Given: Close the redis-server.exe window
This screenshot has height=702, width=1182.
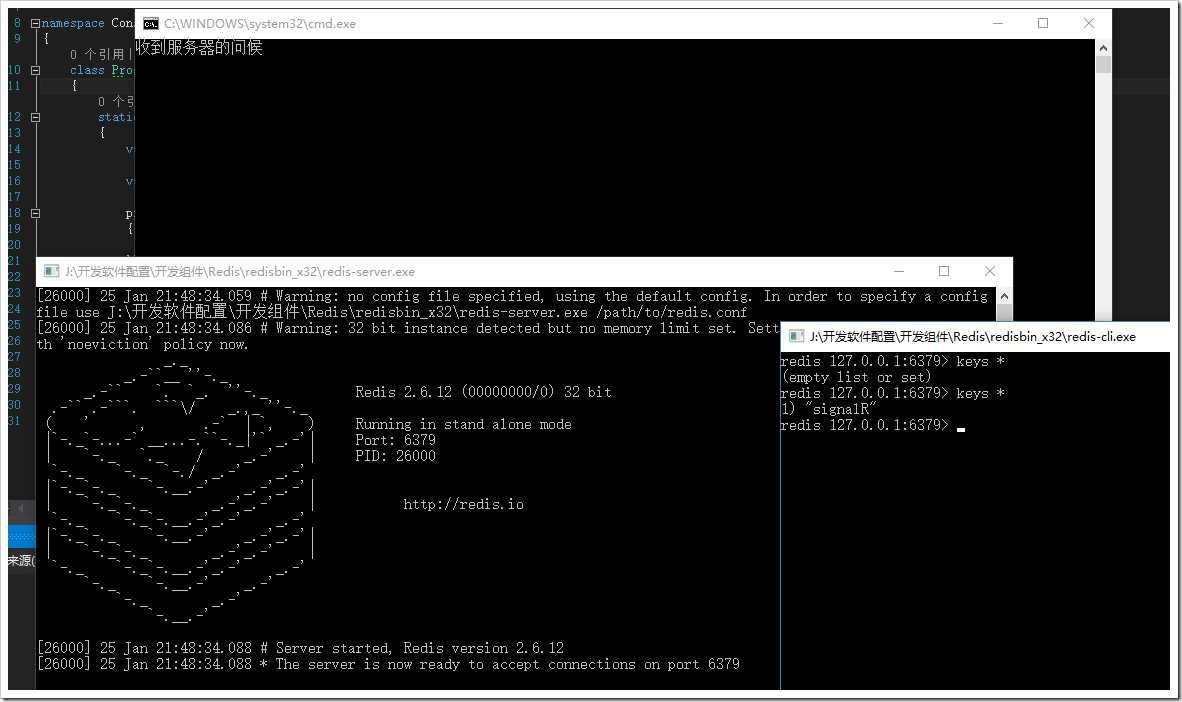Looking at the screenshot, I should [990, 271].
